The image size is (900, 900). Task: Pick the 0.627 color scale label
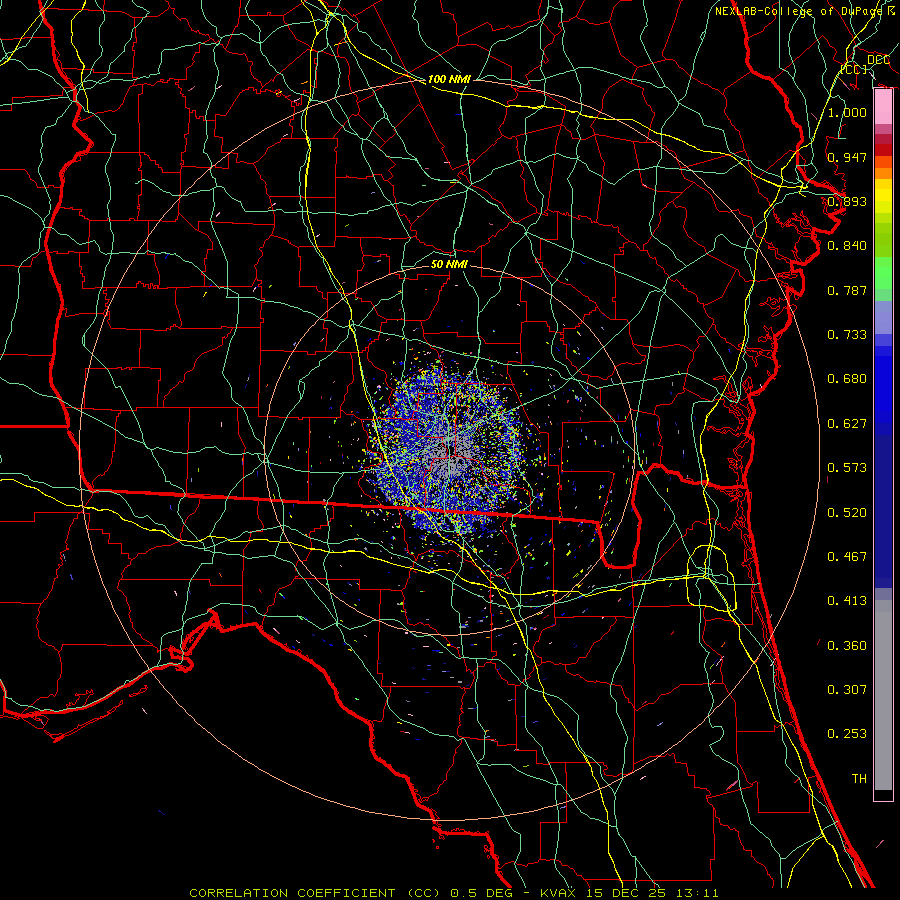tap(847, 424)
